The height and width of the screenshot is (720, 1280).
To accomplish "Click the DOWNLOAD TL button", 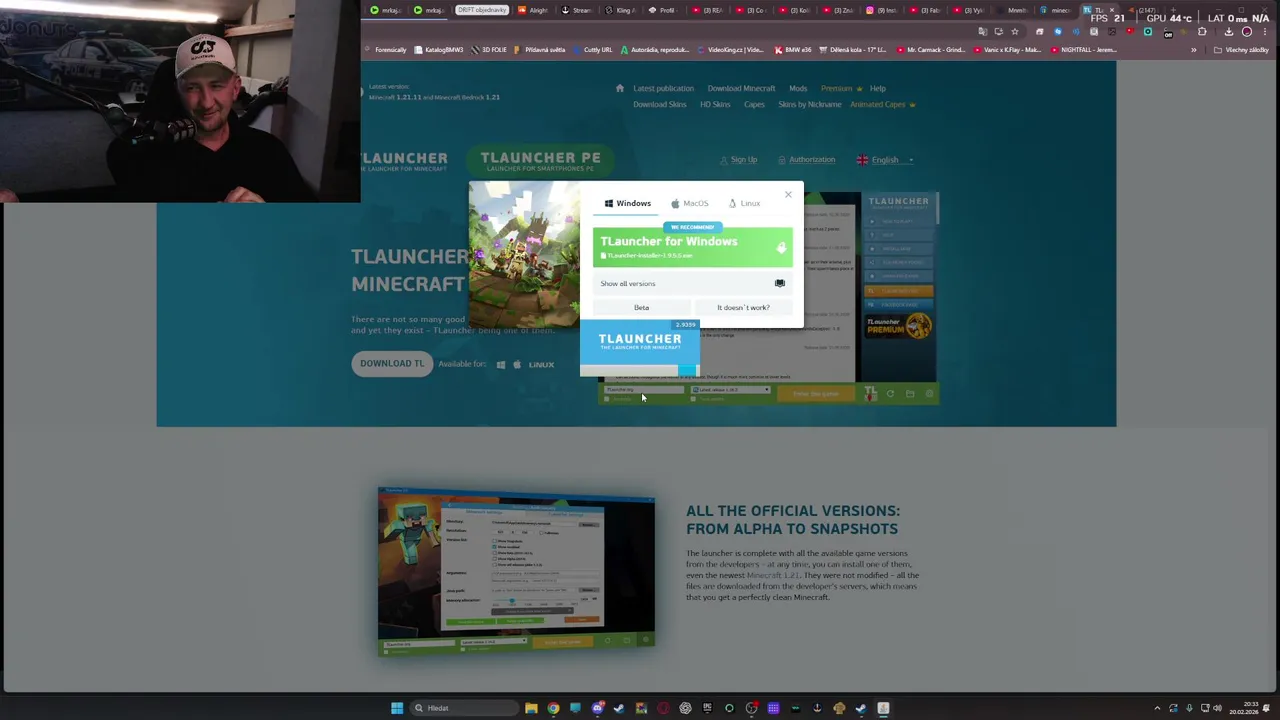I will point(392,363).
